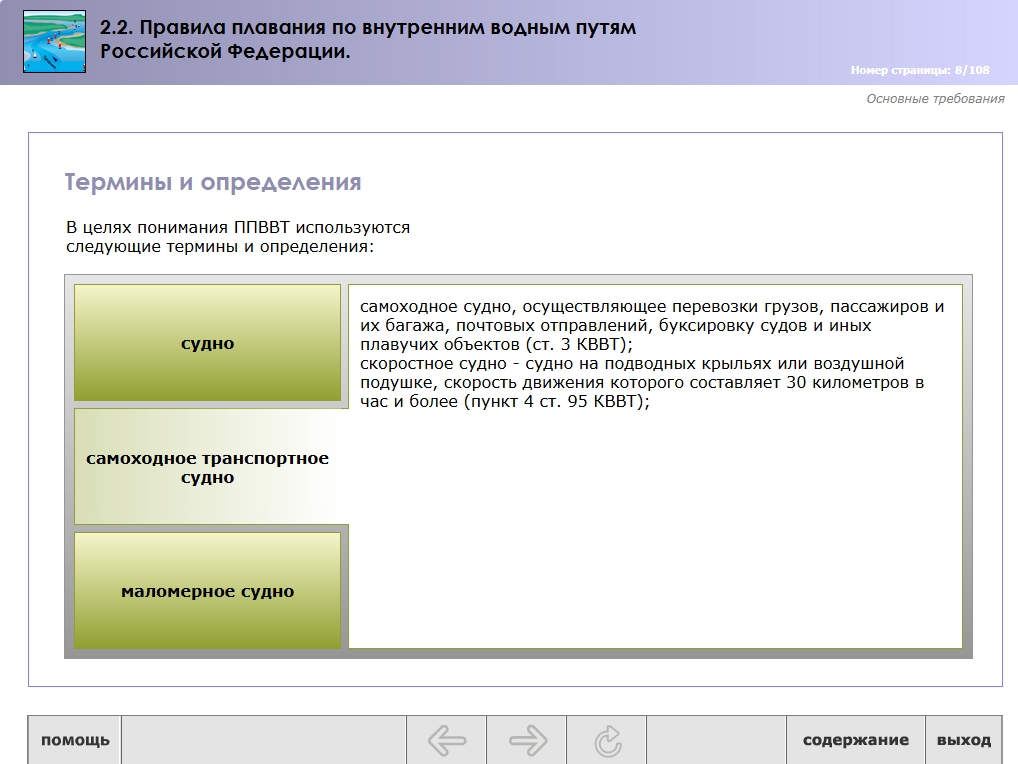The image size is (1018, 764).
Task: Click the скоростное судно definition text
Action: click(x=640, y=382)
